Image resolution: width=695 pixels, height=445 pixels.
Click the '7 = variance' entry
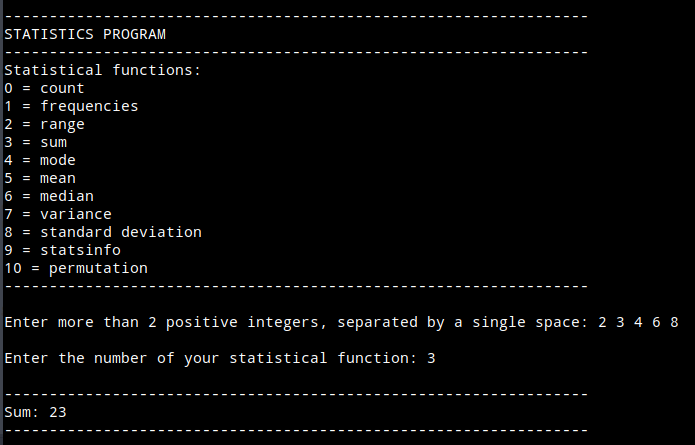point(58,214)
